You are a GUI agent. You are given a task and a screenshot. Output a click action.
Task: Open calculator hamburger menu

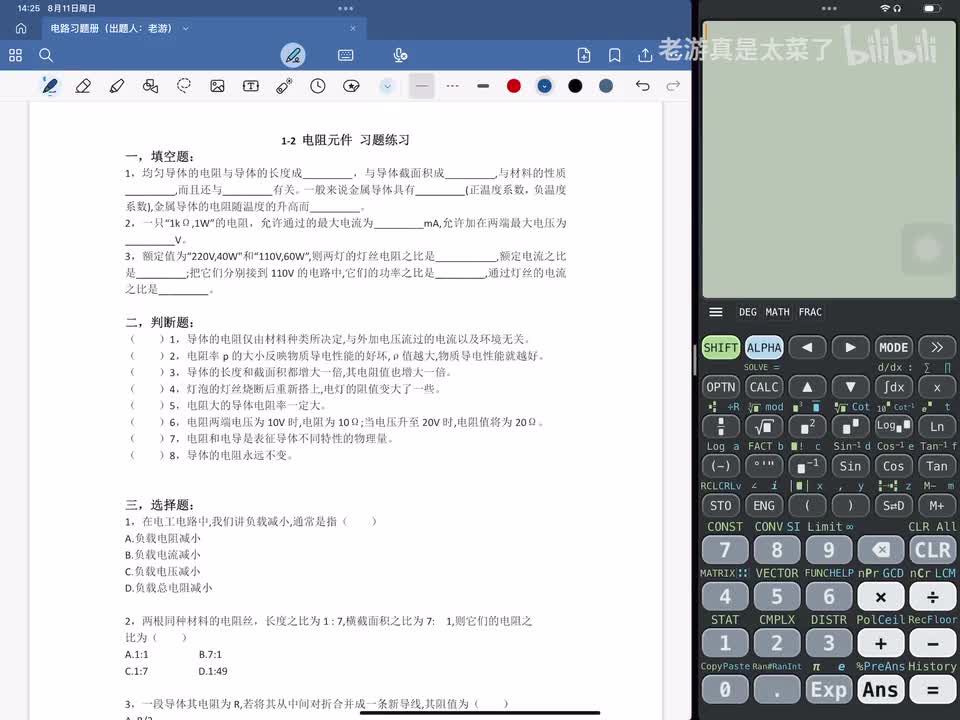tap(716, 312)
